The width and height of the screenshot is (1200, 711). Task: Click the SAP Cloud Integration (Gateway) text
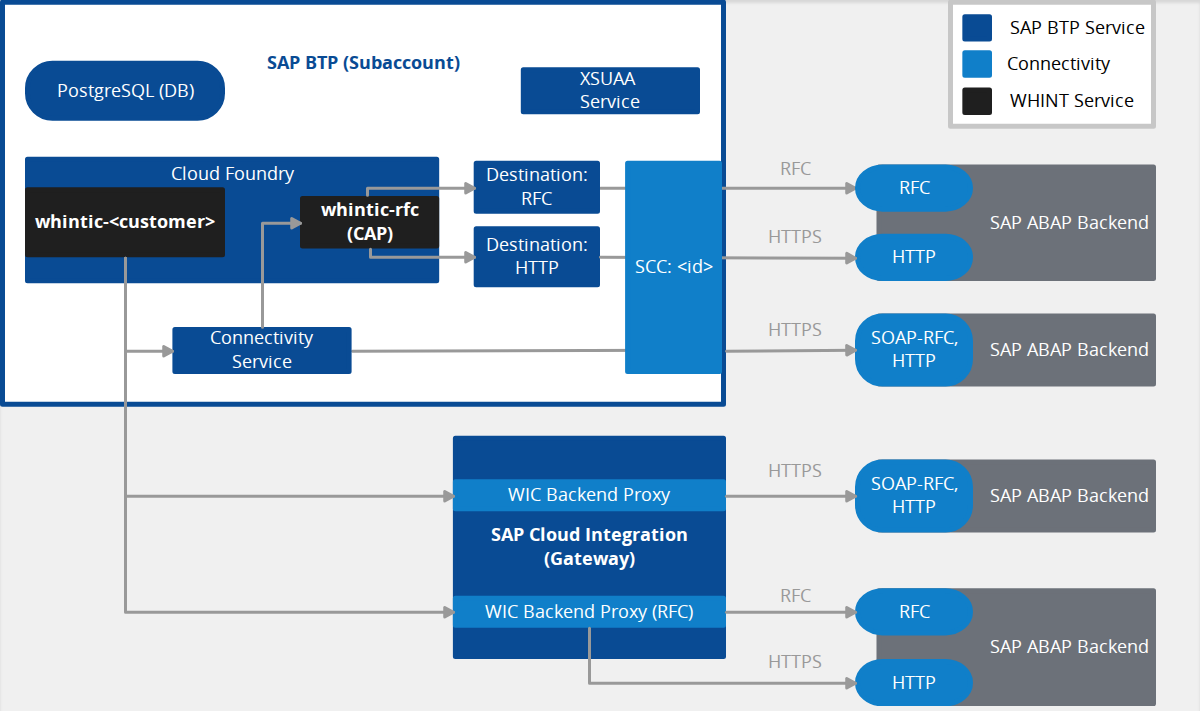click(589, 547)
